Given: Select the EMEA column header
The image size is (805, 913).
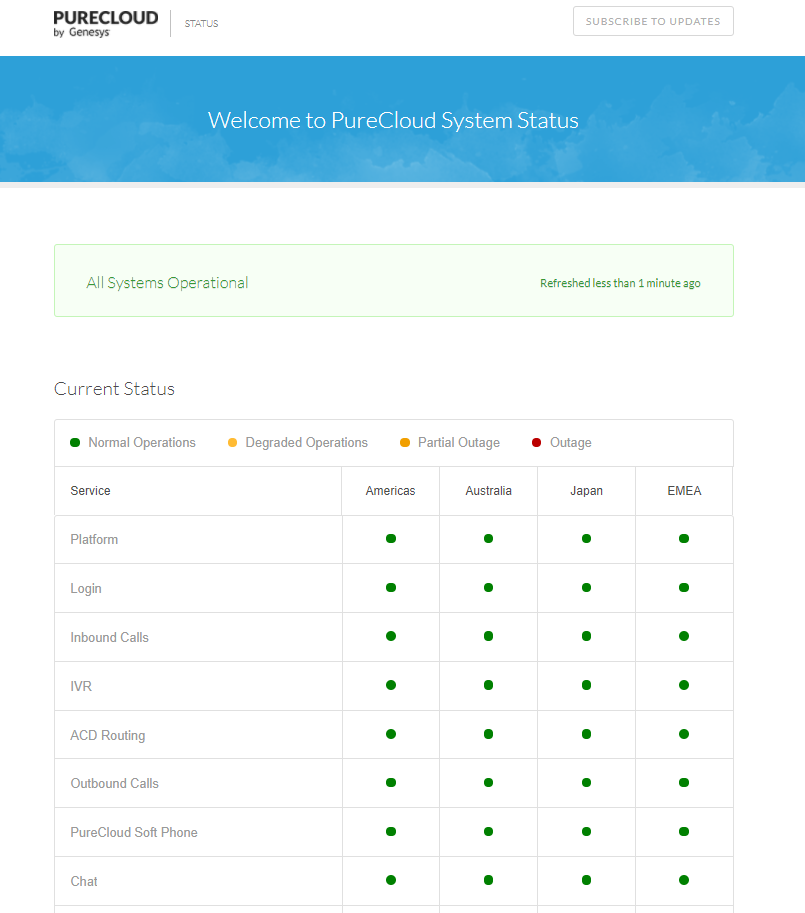Looking at the screenshot, I should tap(684, 491).
